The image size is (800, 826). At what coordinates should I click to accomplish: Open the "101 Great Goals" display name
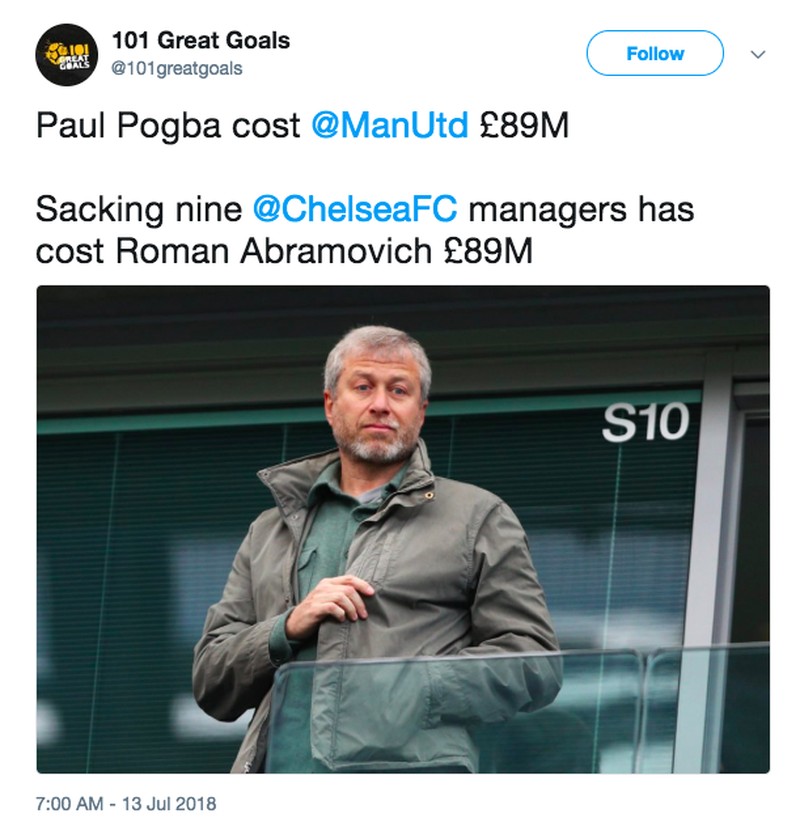201,41
